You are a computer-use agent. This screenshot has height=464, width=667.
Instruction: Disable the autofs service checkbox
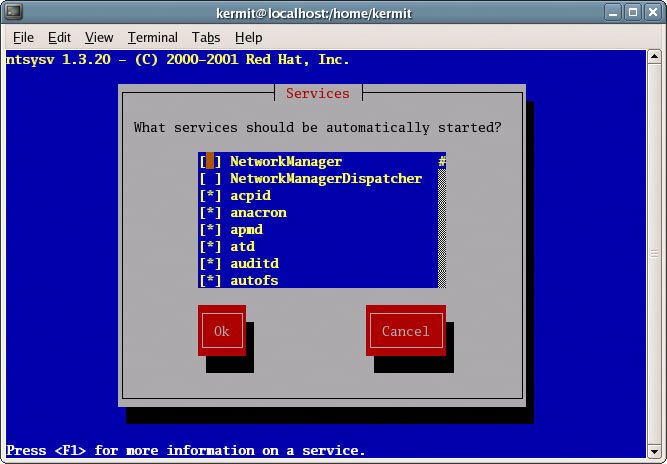click(211, 281)
